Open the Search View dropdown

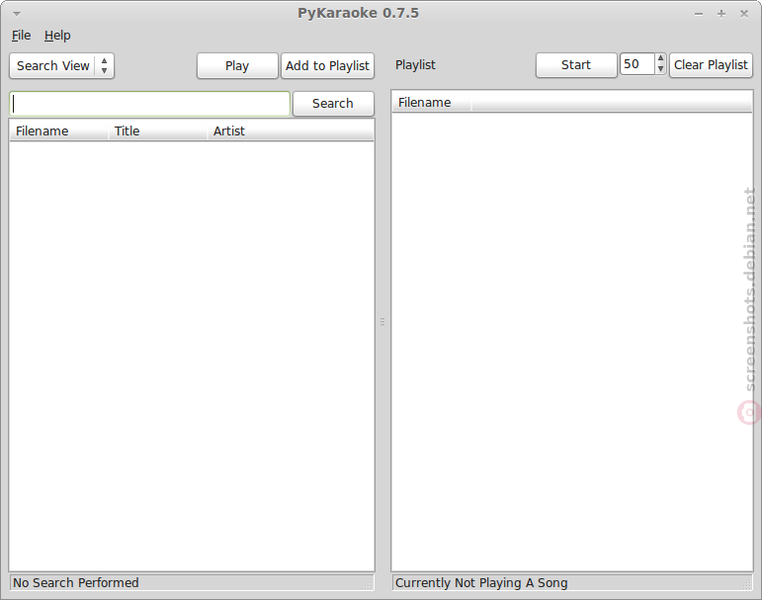coord(62,66)
